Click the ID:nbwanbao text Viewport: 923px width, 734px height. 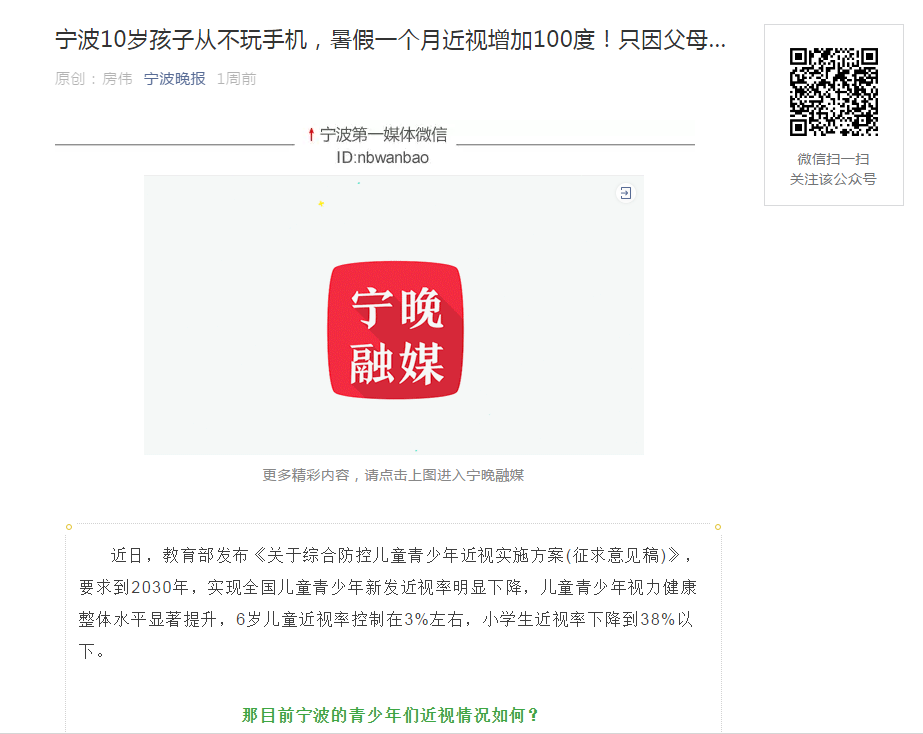tap(383, 158)
